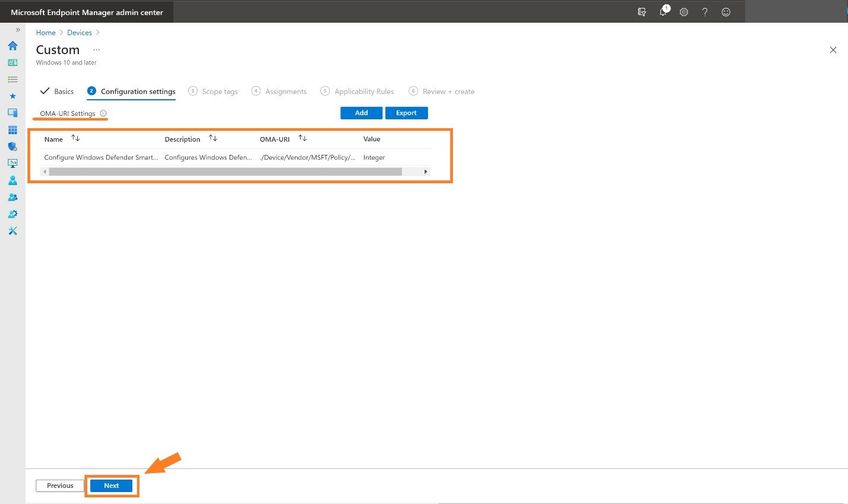
Task: Click the Add button
Action: (361, 113)
